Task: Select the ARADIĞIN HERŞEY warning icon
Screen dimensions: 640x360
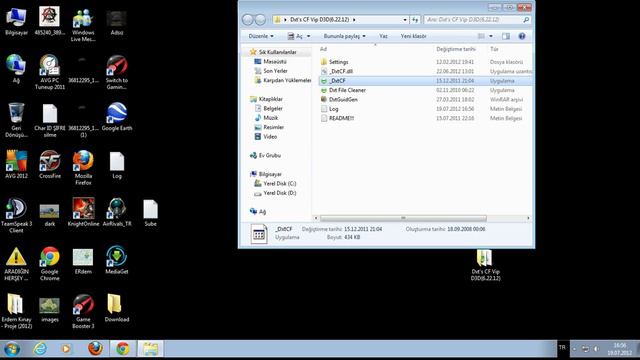Action: (x=16, y=263)
